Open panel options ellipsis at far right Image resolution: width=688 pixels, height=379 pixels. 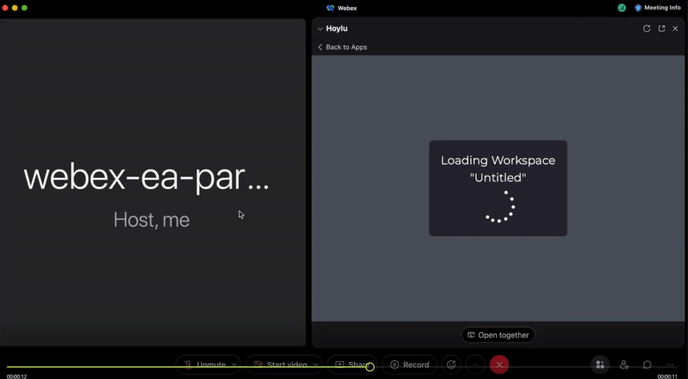pyautogui.click(x=670, y=365)
